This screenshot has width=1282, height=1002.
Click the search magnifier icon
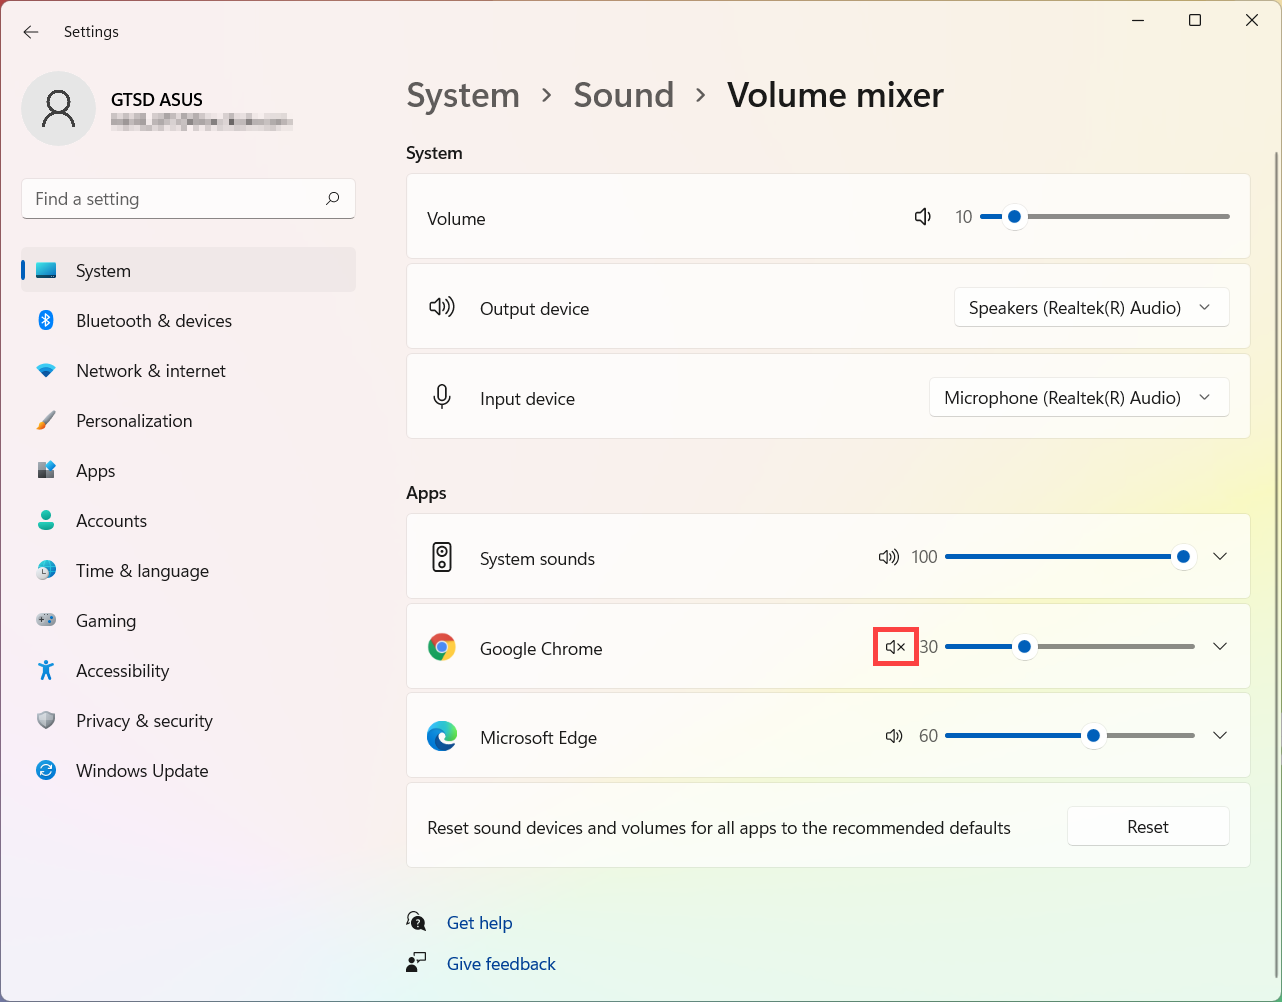pyautogui.click(x=333, y=198)
